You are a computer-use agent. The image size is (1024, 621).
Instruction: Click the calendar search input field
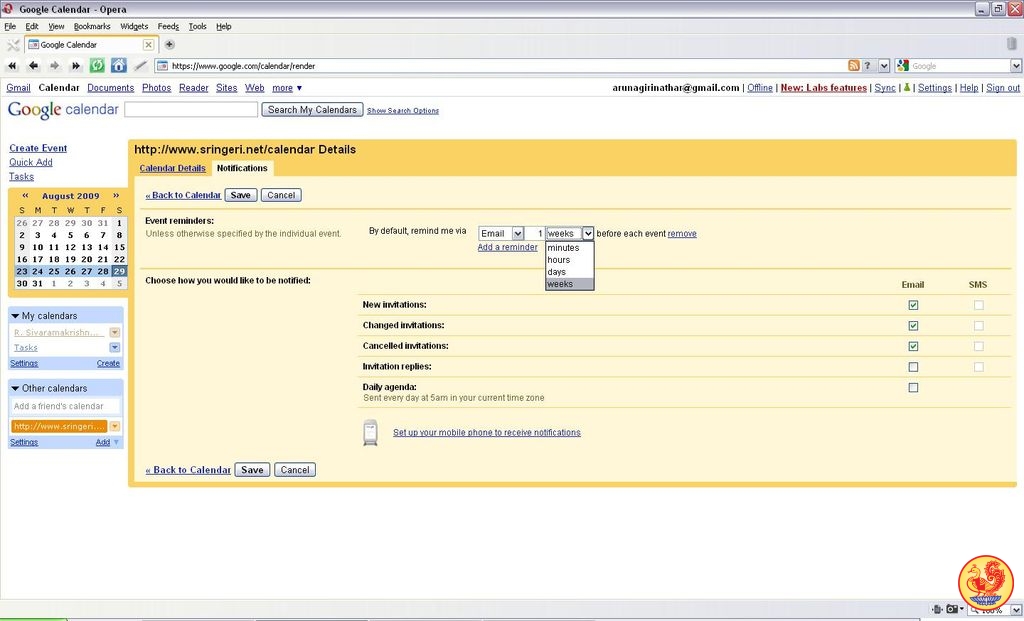[x=191, y=110]
